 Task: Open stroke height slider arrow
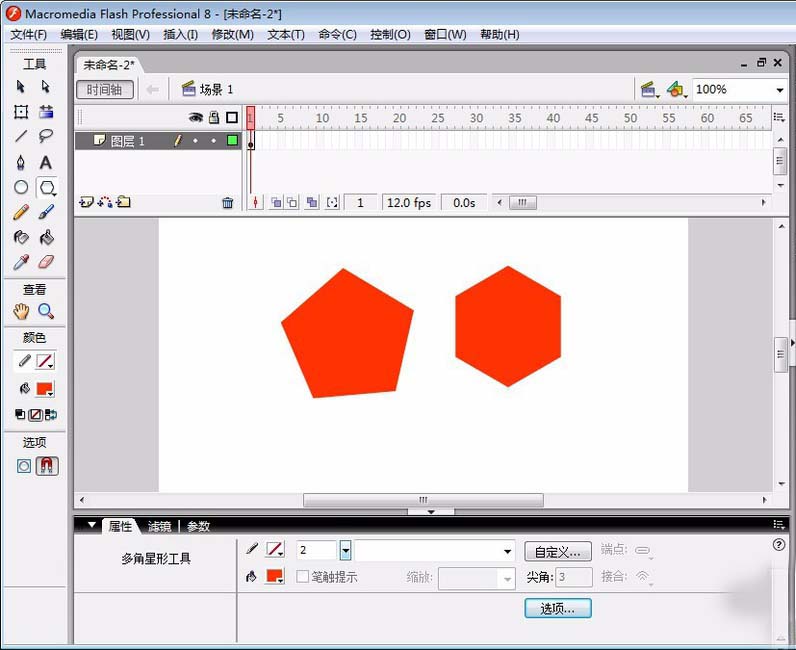(345, 550)
